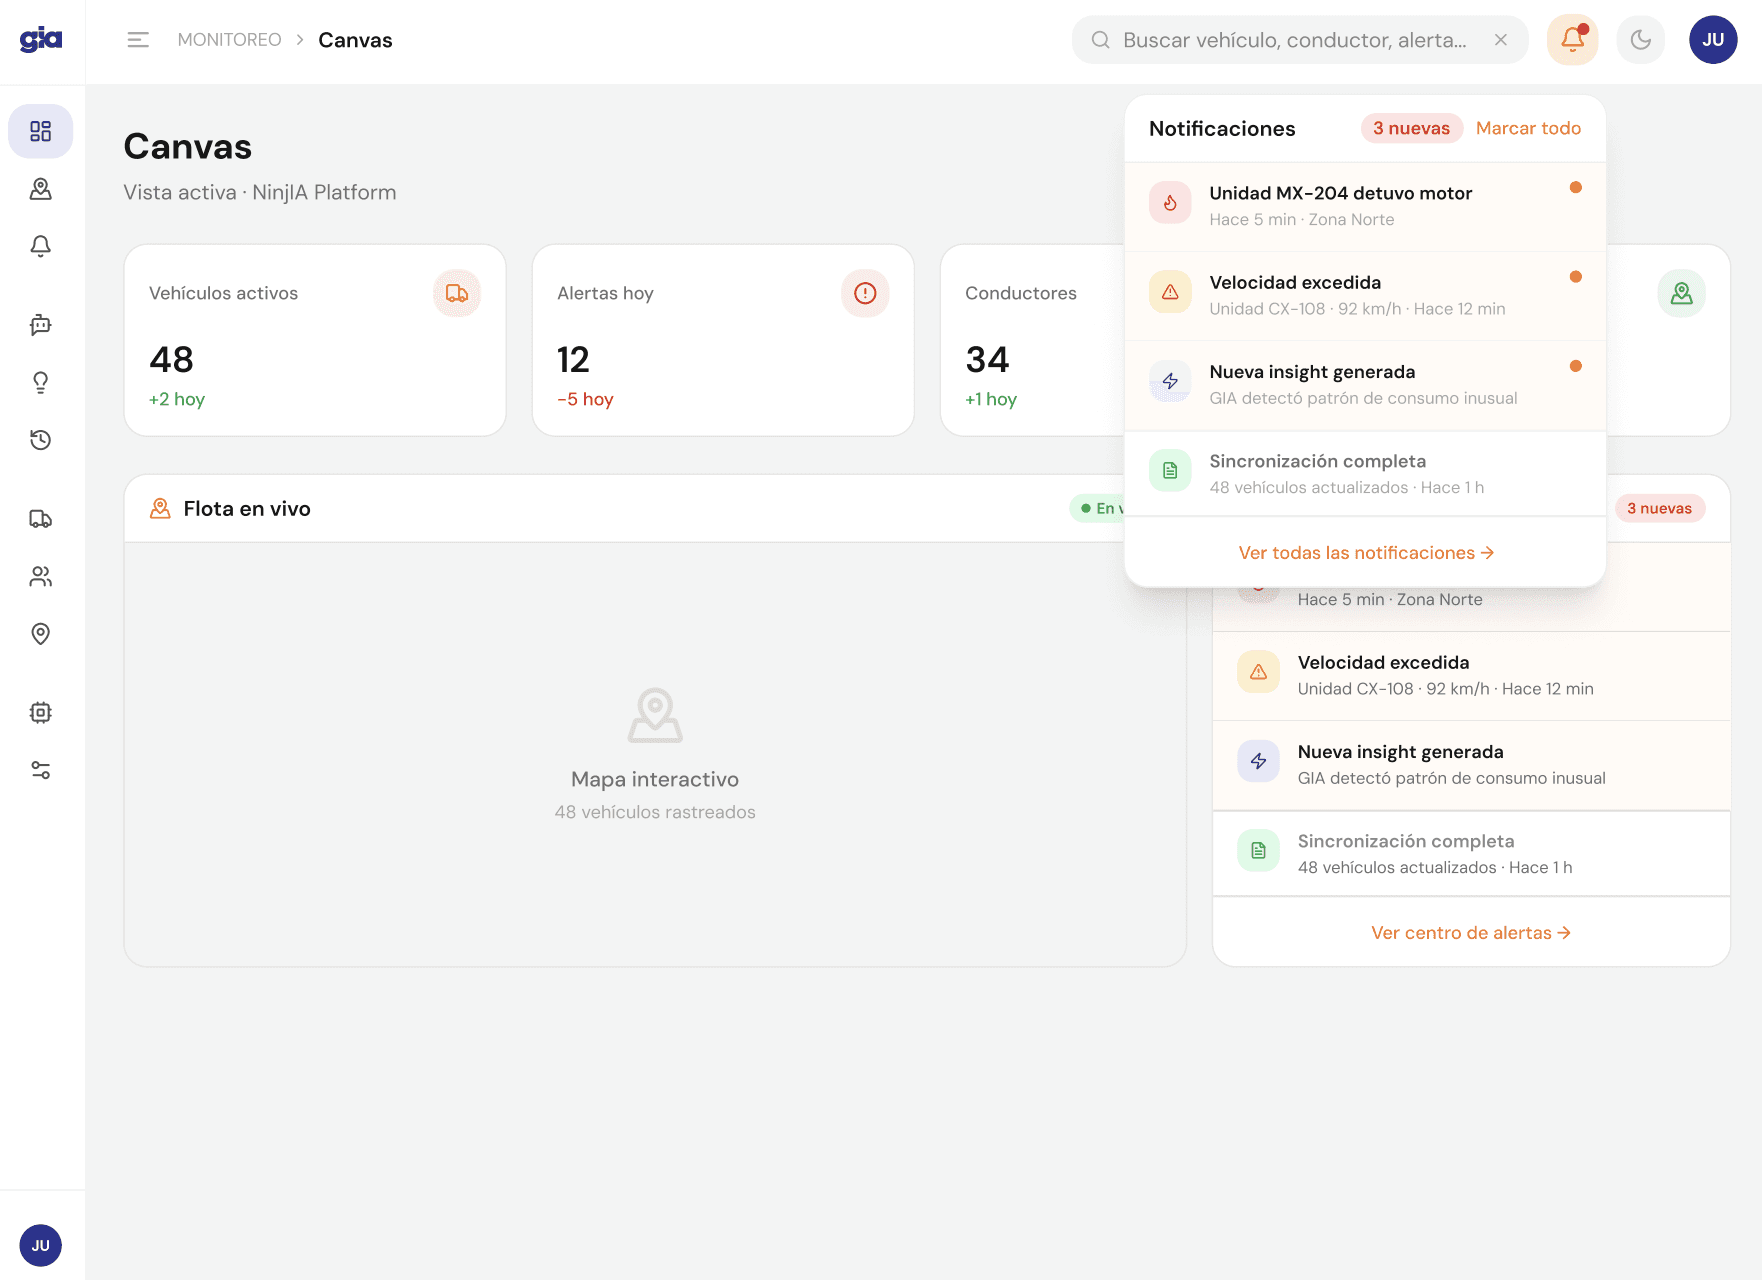Click lightning icon in alerts panel
This screenshot has height=1280, width=1762.
[1258, 761]
